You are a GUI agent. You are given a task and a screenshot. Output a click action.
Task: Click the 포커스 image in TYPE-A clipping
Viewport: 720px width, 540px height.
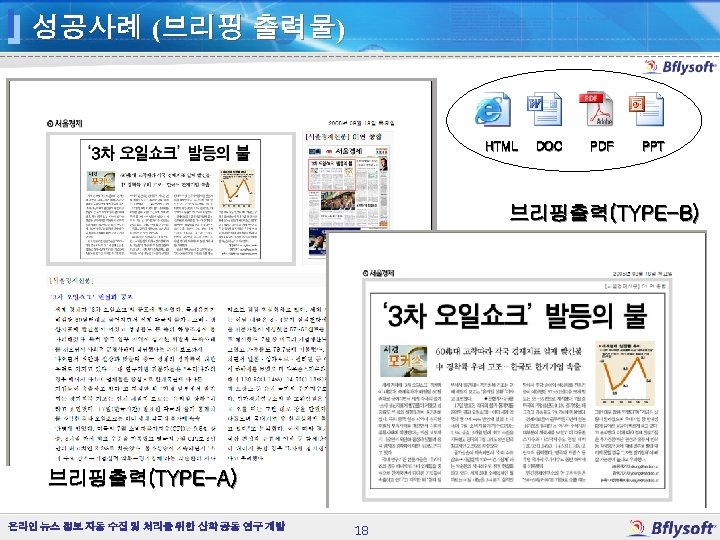101,181
